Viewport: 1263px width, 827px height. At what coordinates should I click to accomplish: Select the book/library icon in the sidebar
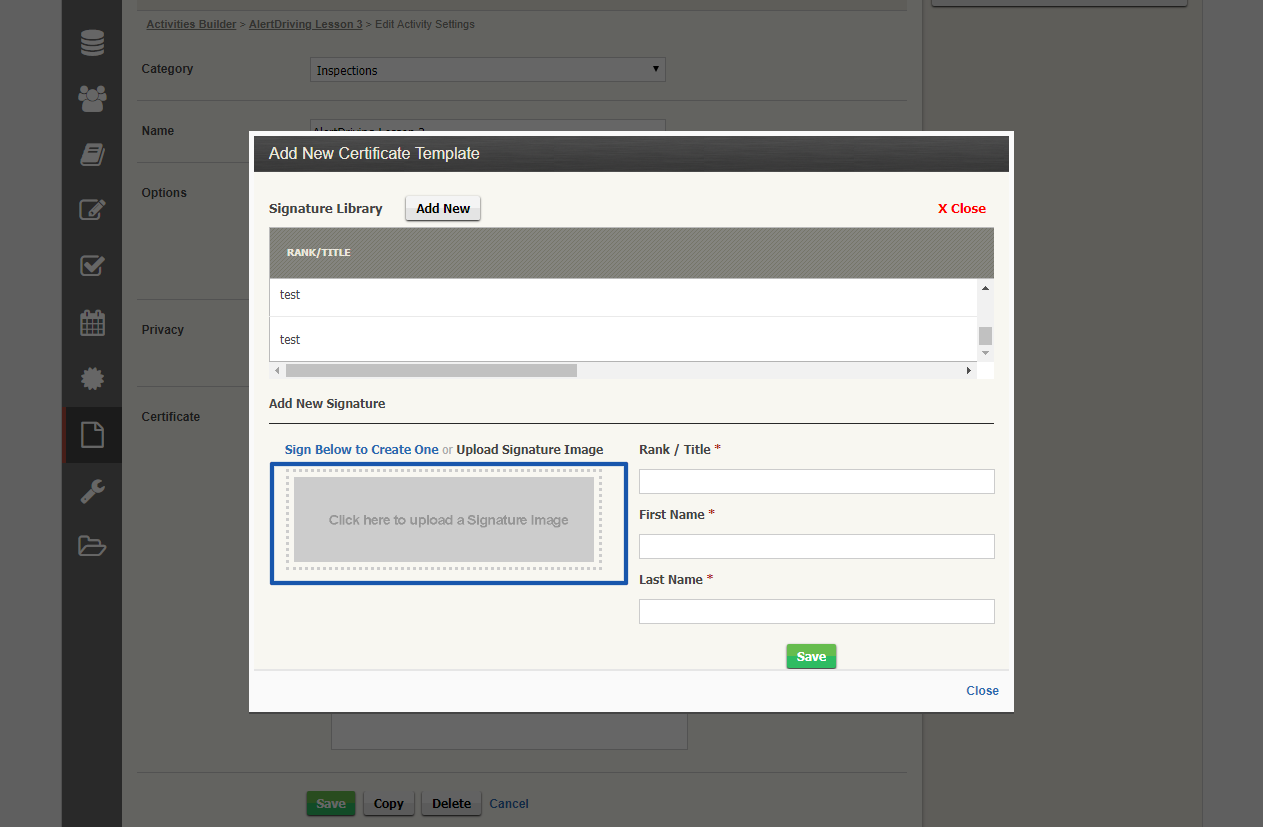coord(91,154)
